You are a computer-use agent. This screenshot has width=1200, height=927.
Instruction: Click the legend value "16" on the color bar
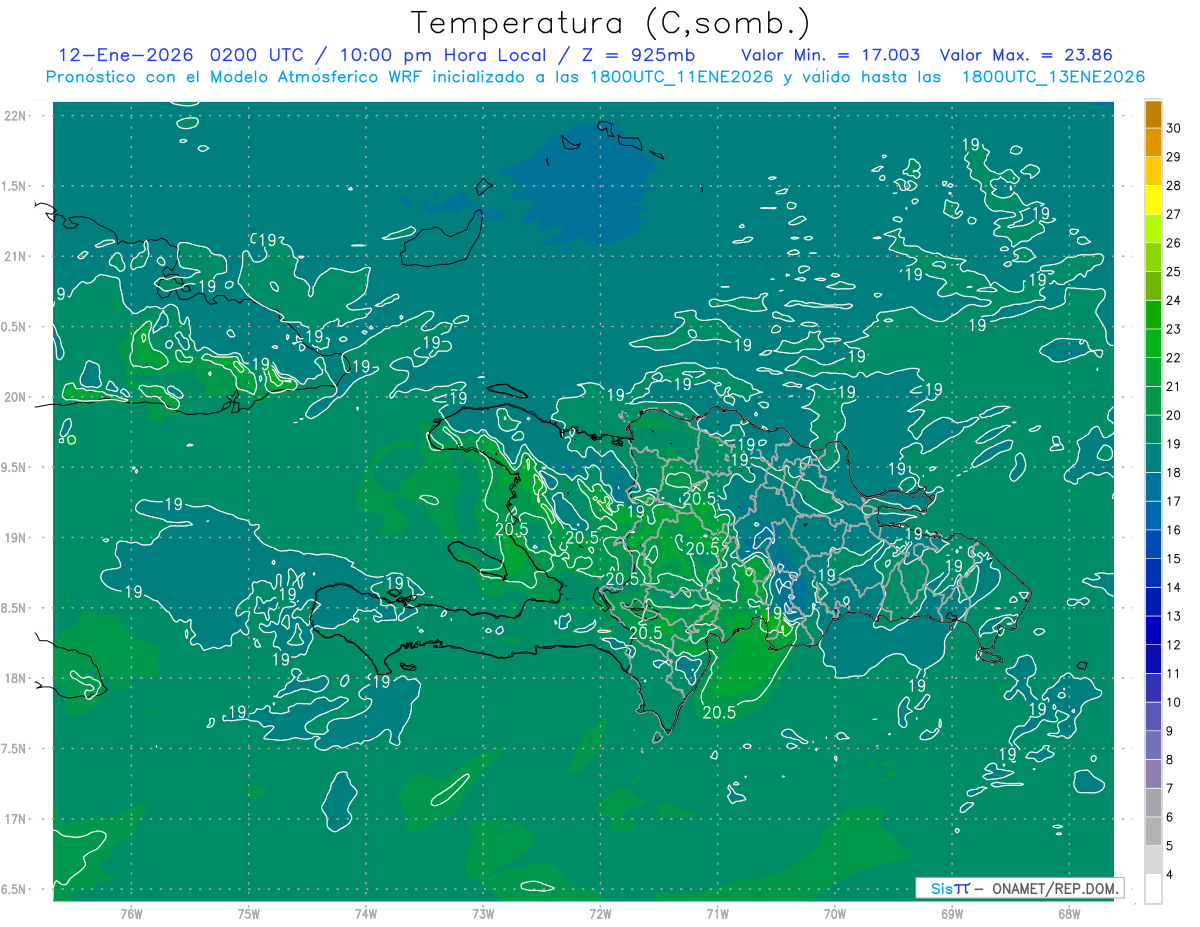(1175, 530)
